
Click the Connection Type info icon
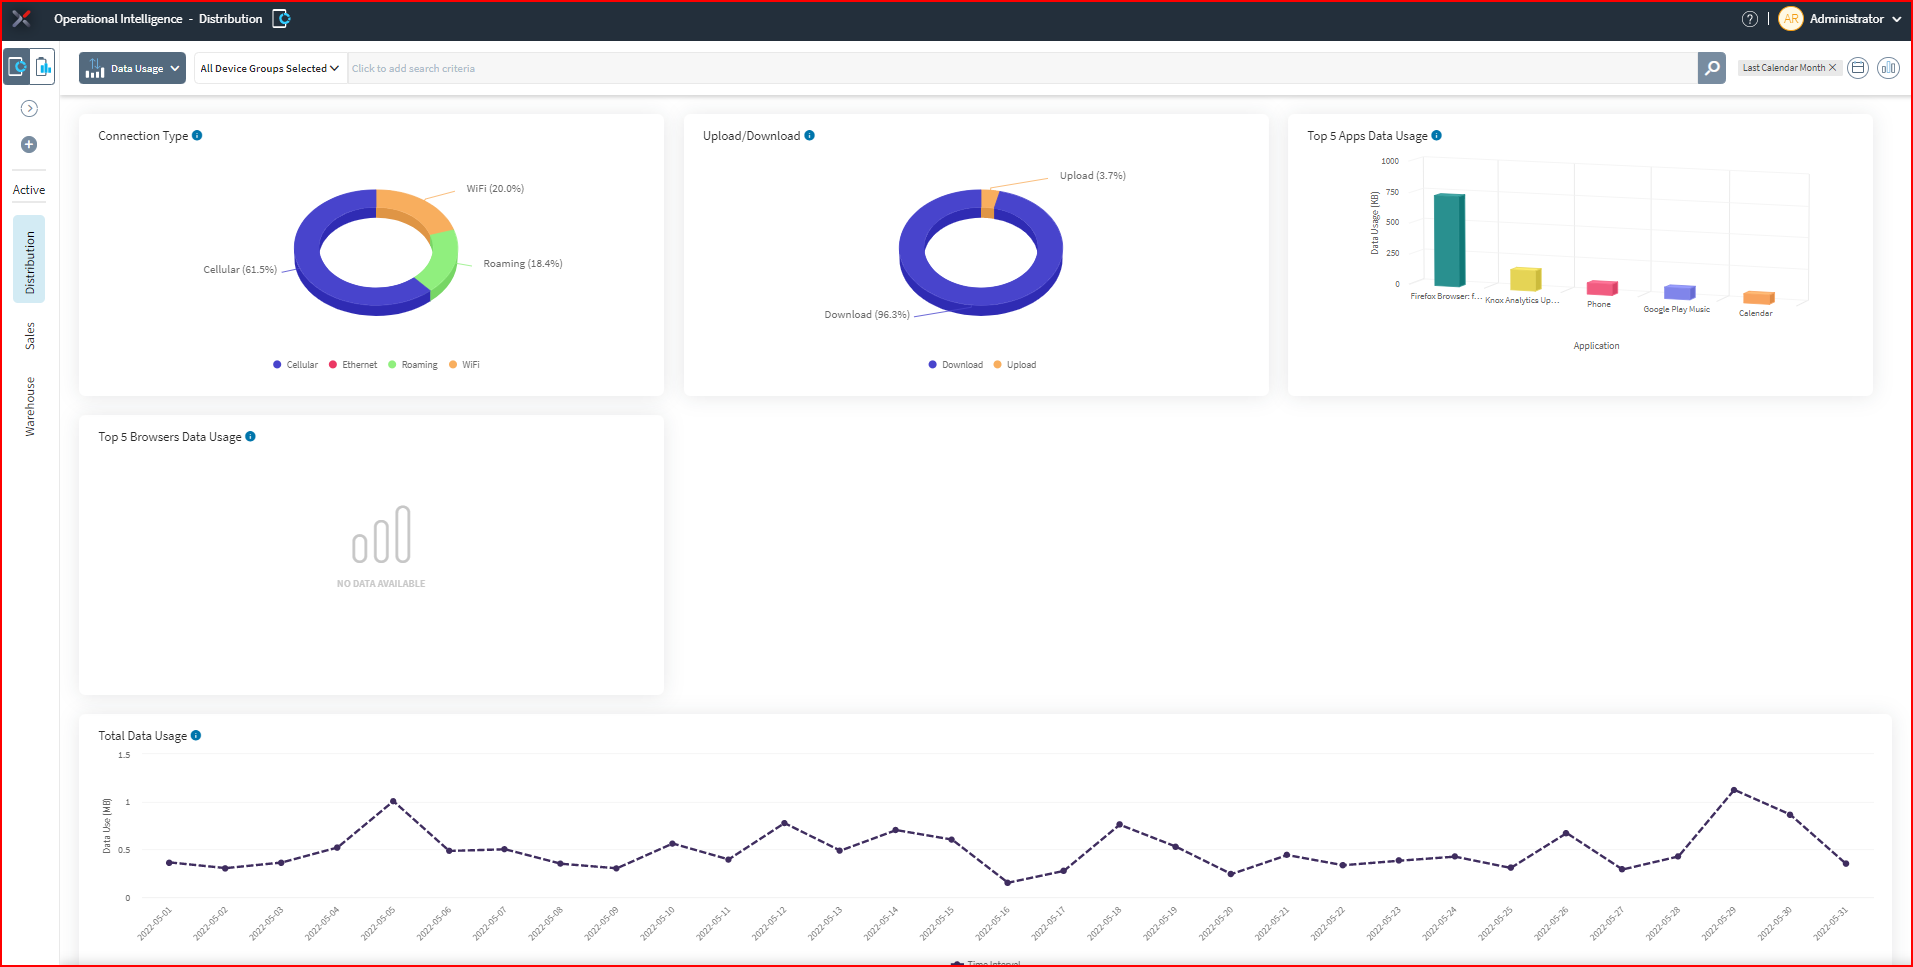[197, 135]
